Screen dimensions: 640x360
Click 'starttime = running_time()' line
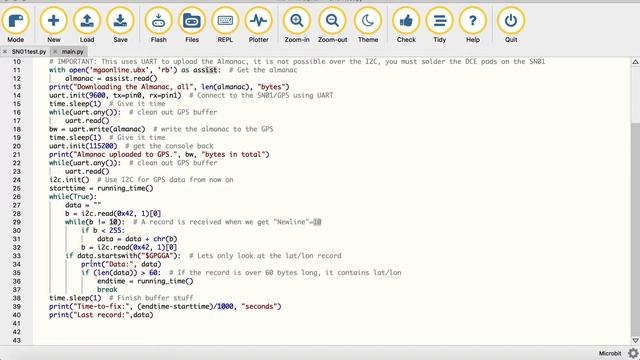[x=101, y=188]
